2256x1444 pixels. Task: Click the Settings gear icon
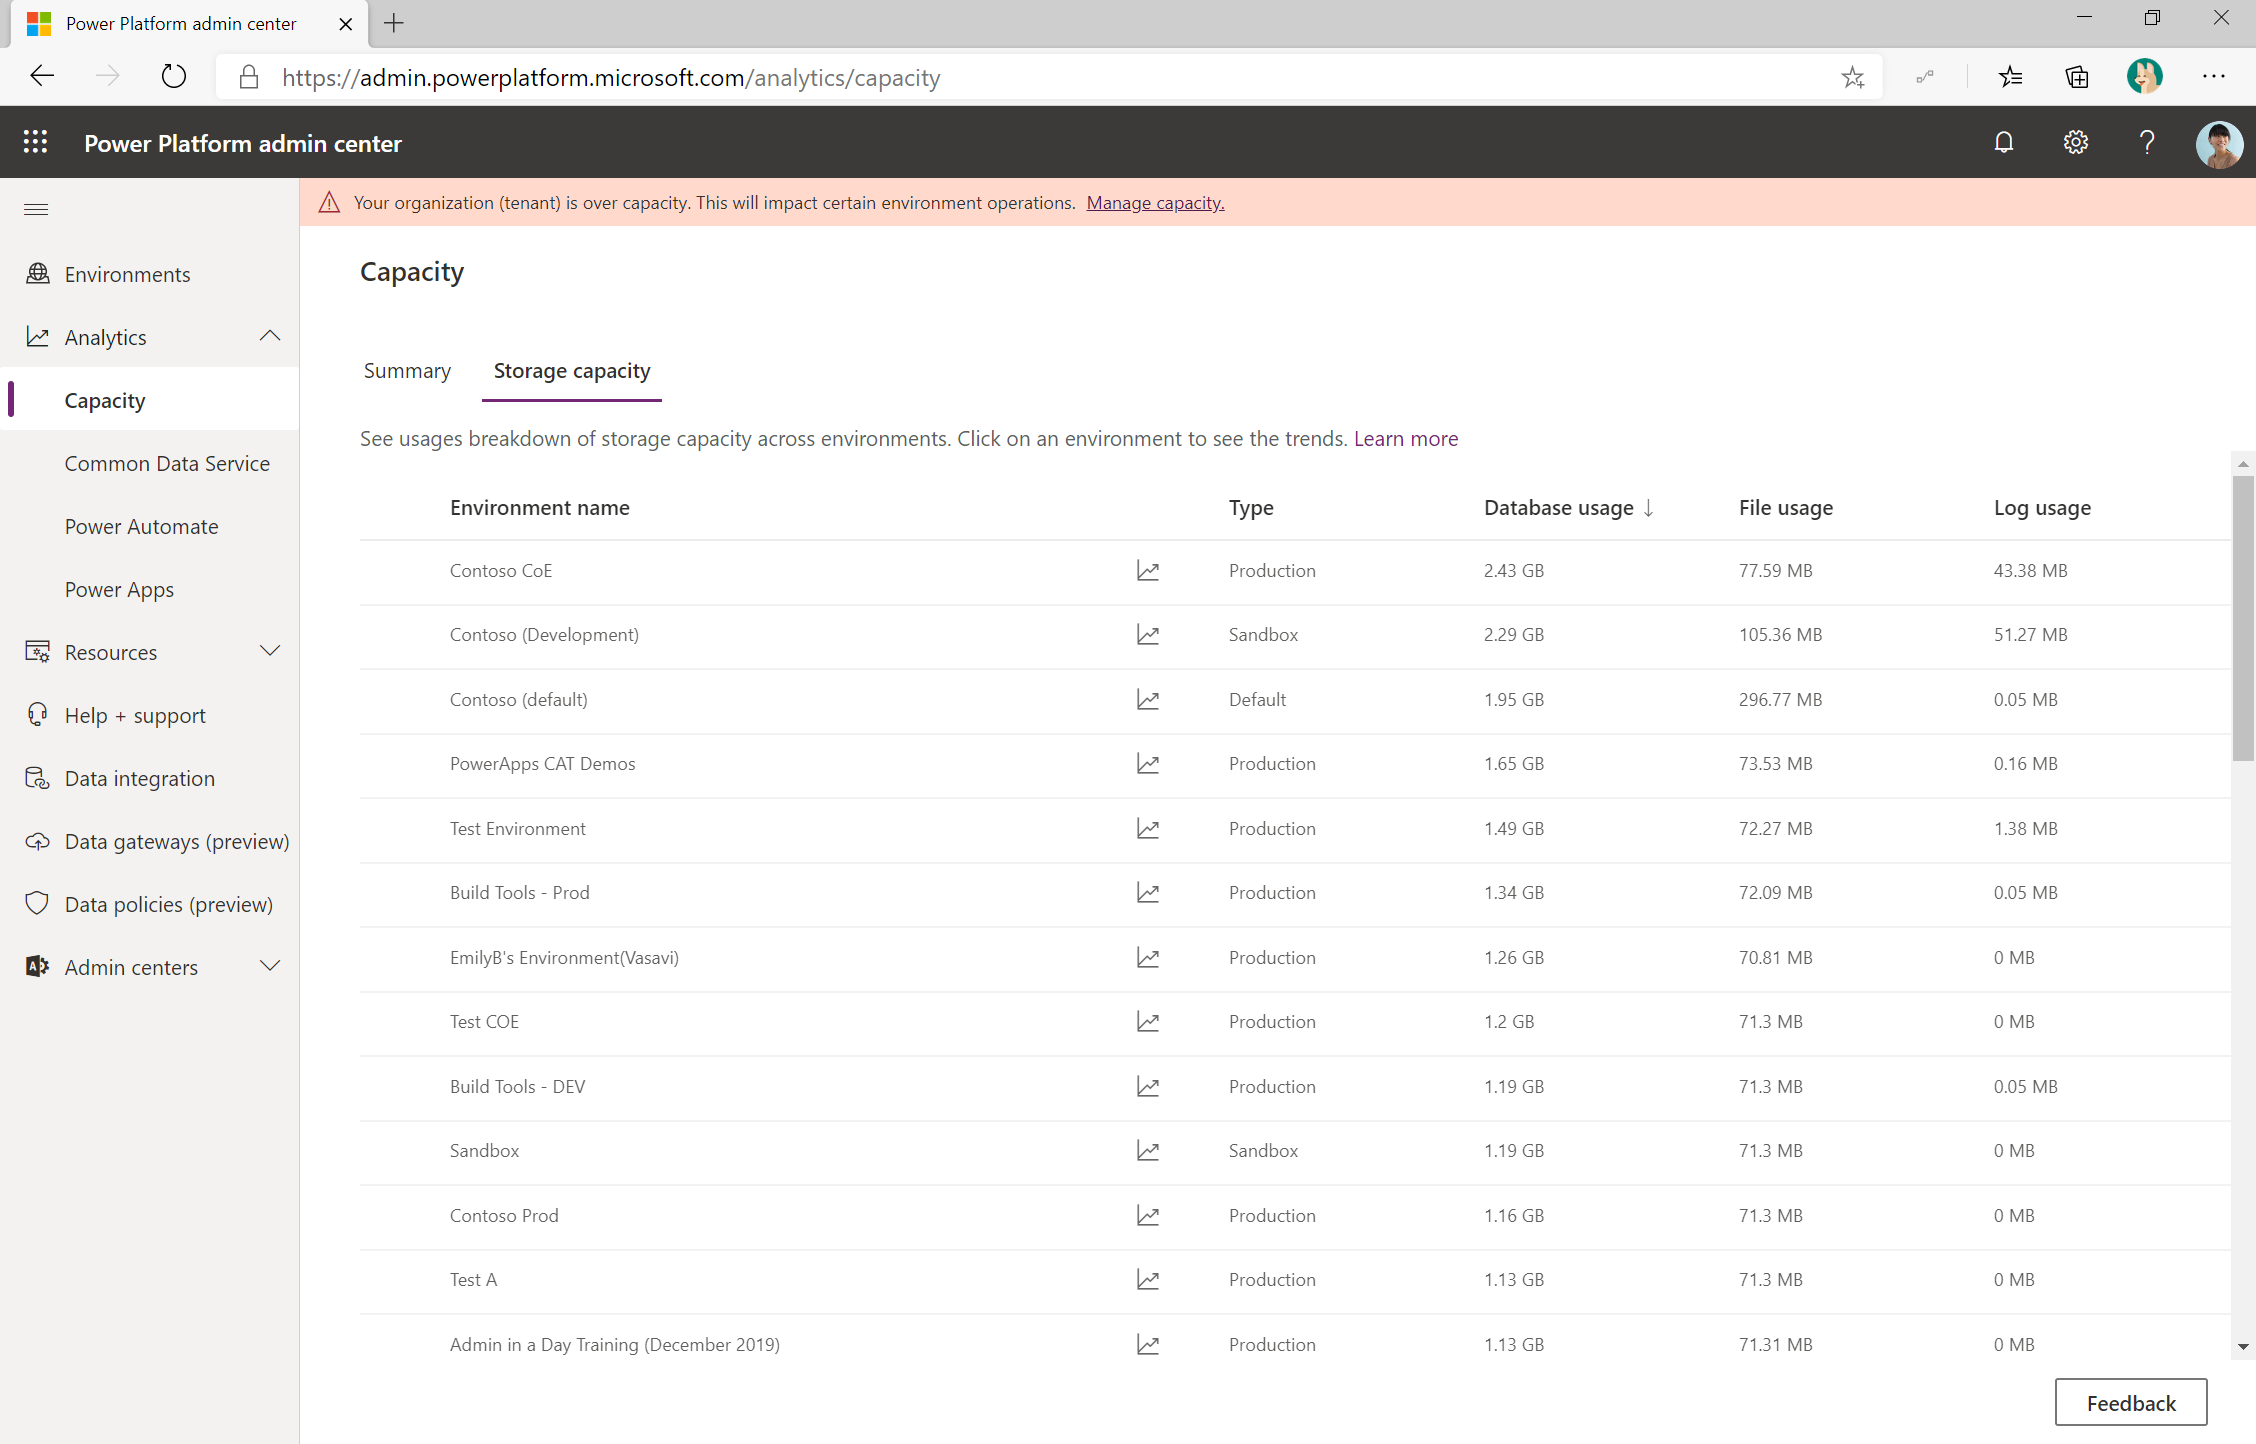2075,145
